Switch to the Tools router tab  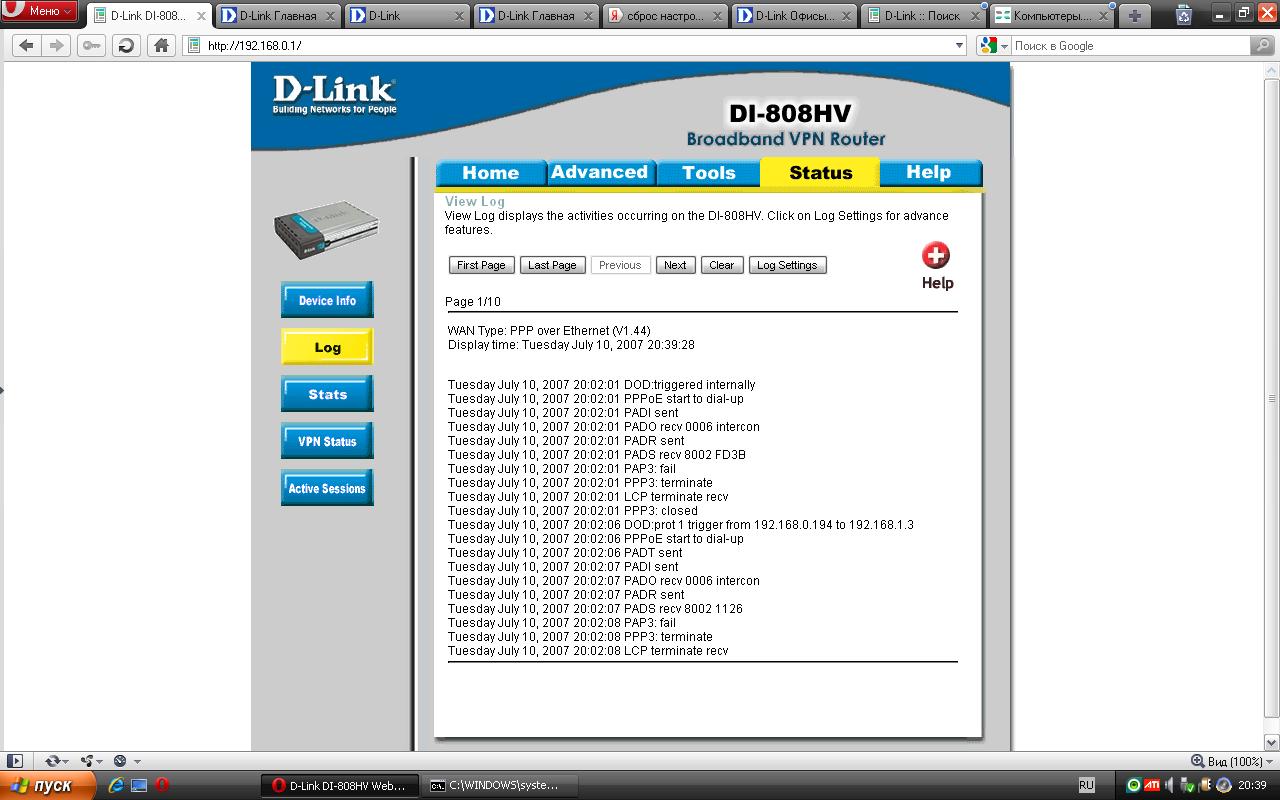click(x=709, y=173)
